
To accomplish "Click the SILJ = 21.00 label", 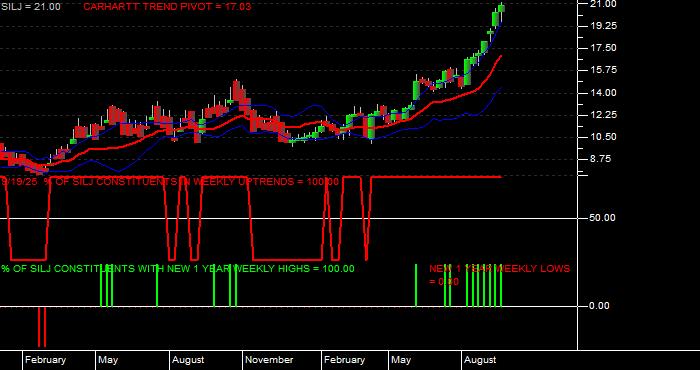I will pos(31,7).
